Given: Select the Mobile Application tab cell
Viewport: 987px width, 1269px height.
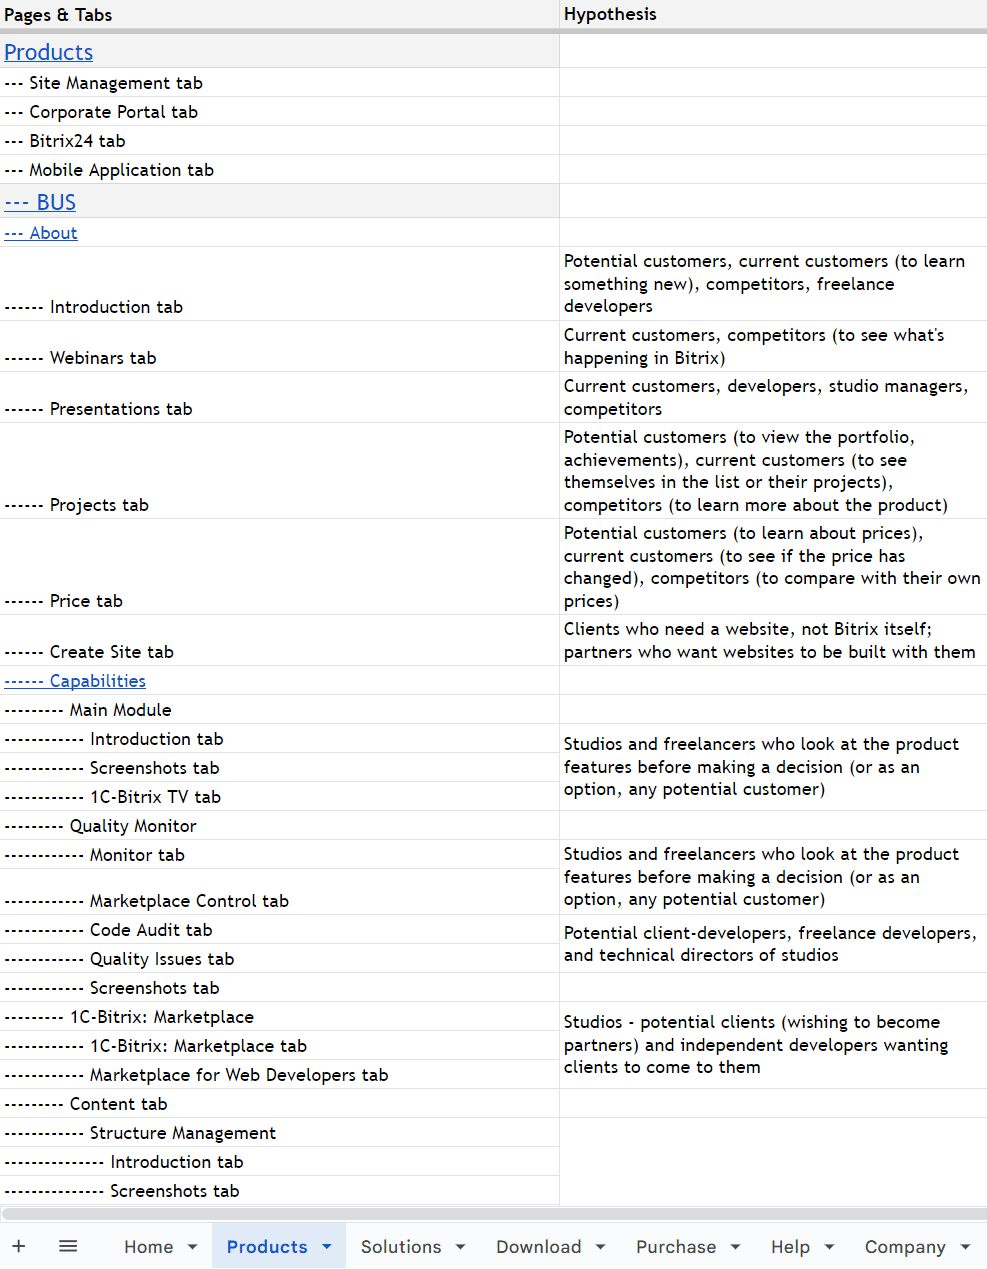Looking at the screenshot, I should point(279,170).
